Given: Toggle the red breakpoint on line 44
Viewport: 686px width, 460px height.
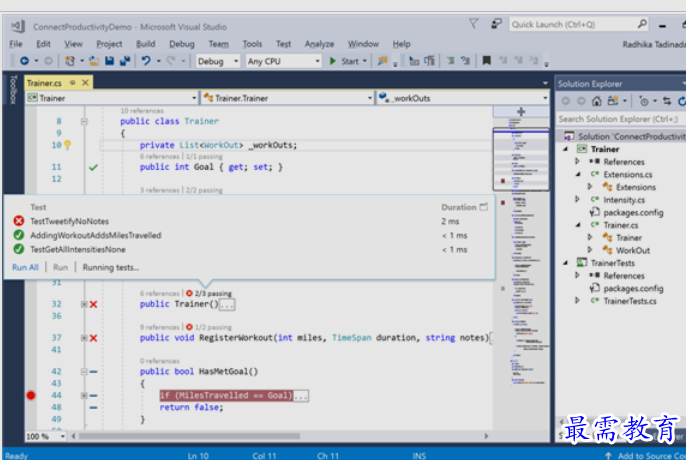Looking at the screenshot, I should pos(31,395).
